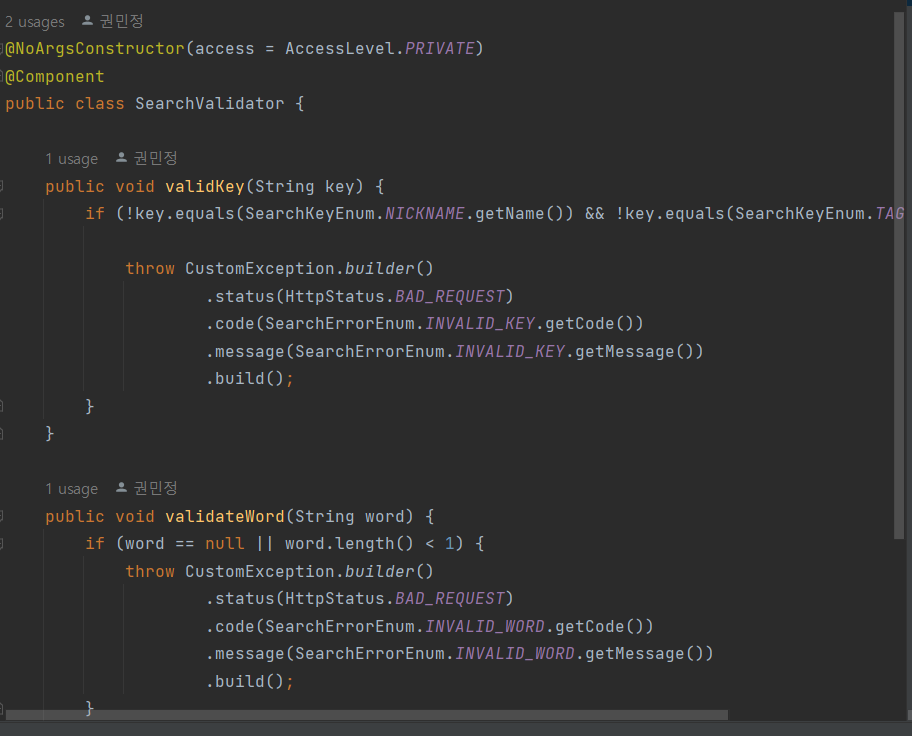Screen dimensions: 912x736
Task: Click word.length() call
Action: click(x=349, y=543)
